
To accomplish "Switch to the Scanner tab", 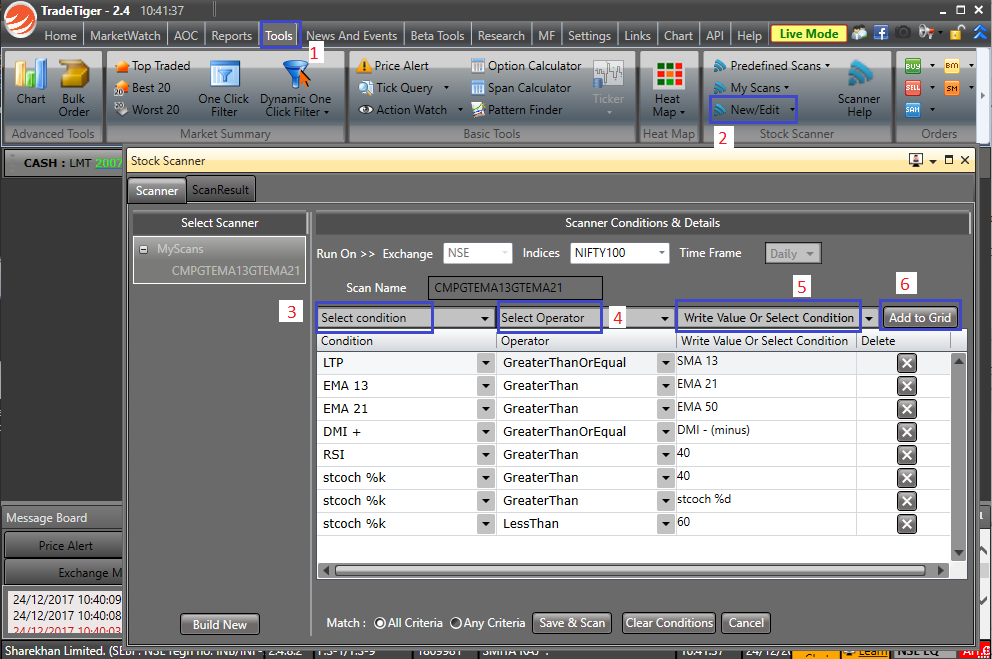I will coord(157,190).
